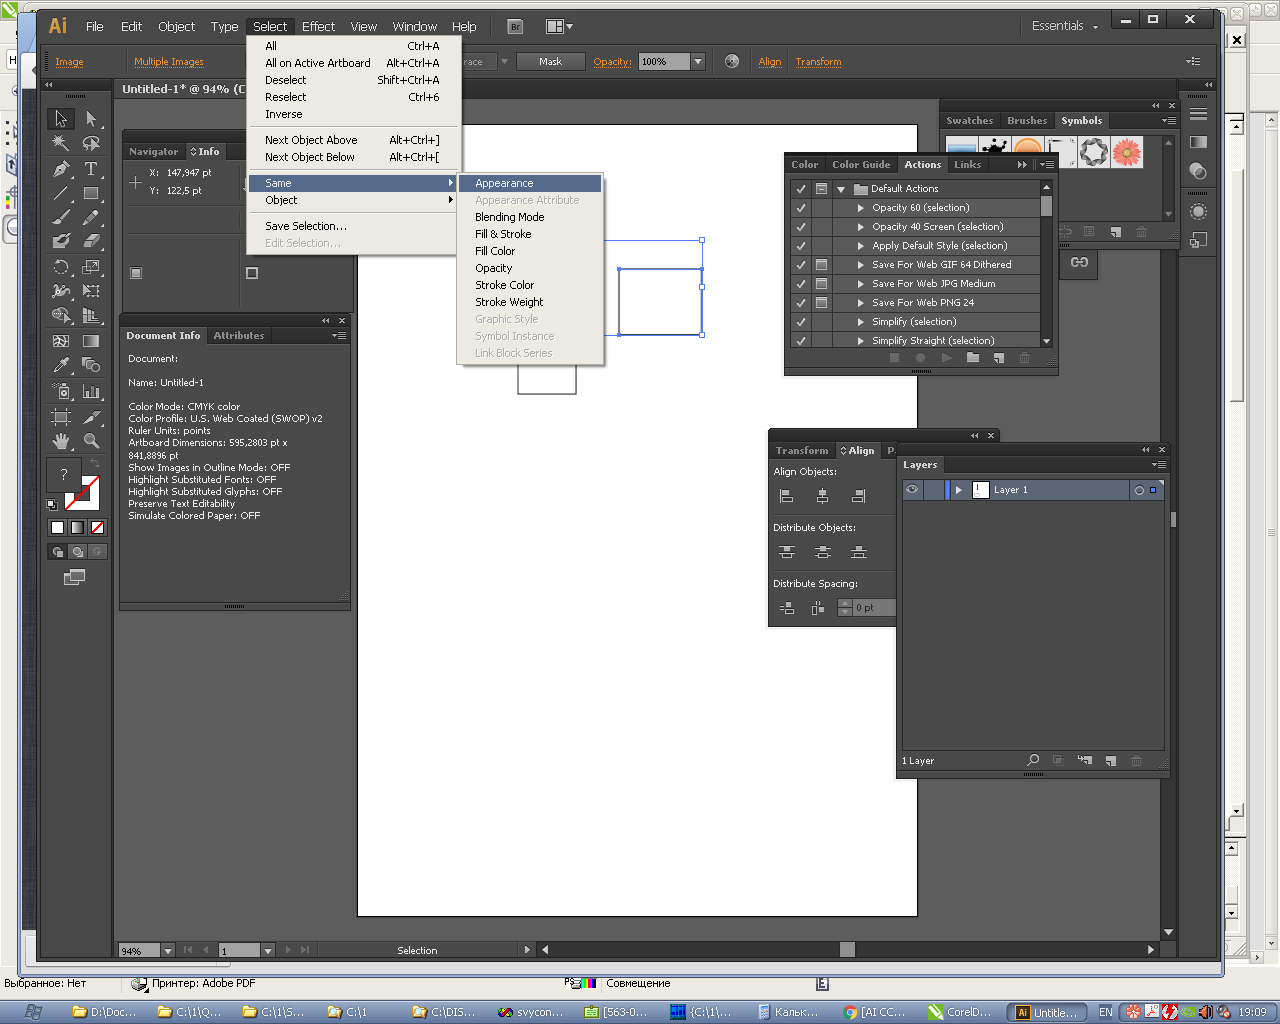Collapse the Default Actions set
1280x1024 pixels.
point(841,189)
